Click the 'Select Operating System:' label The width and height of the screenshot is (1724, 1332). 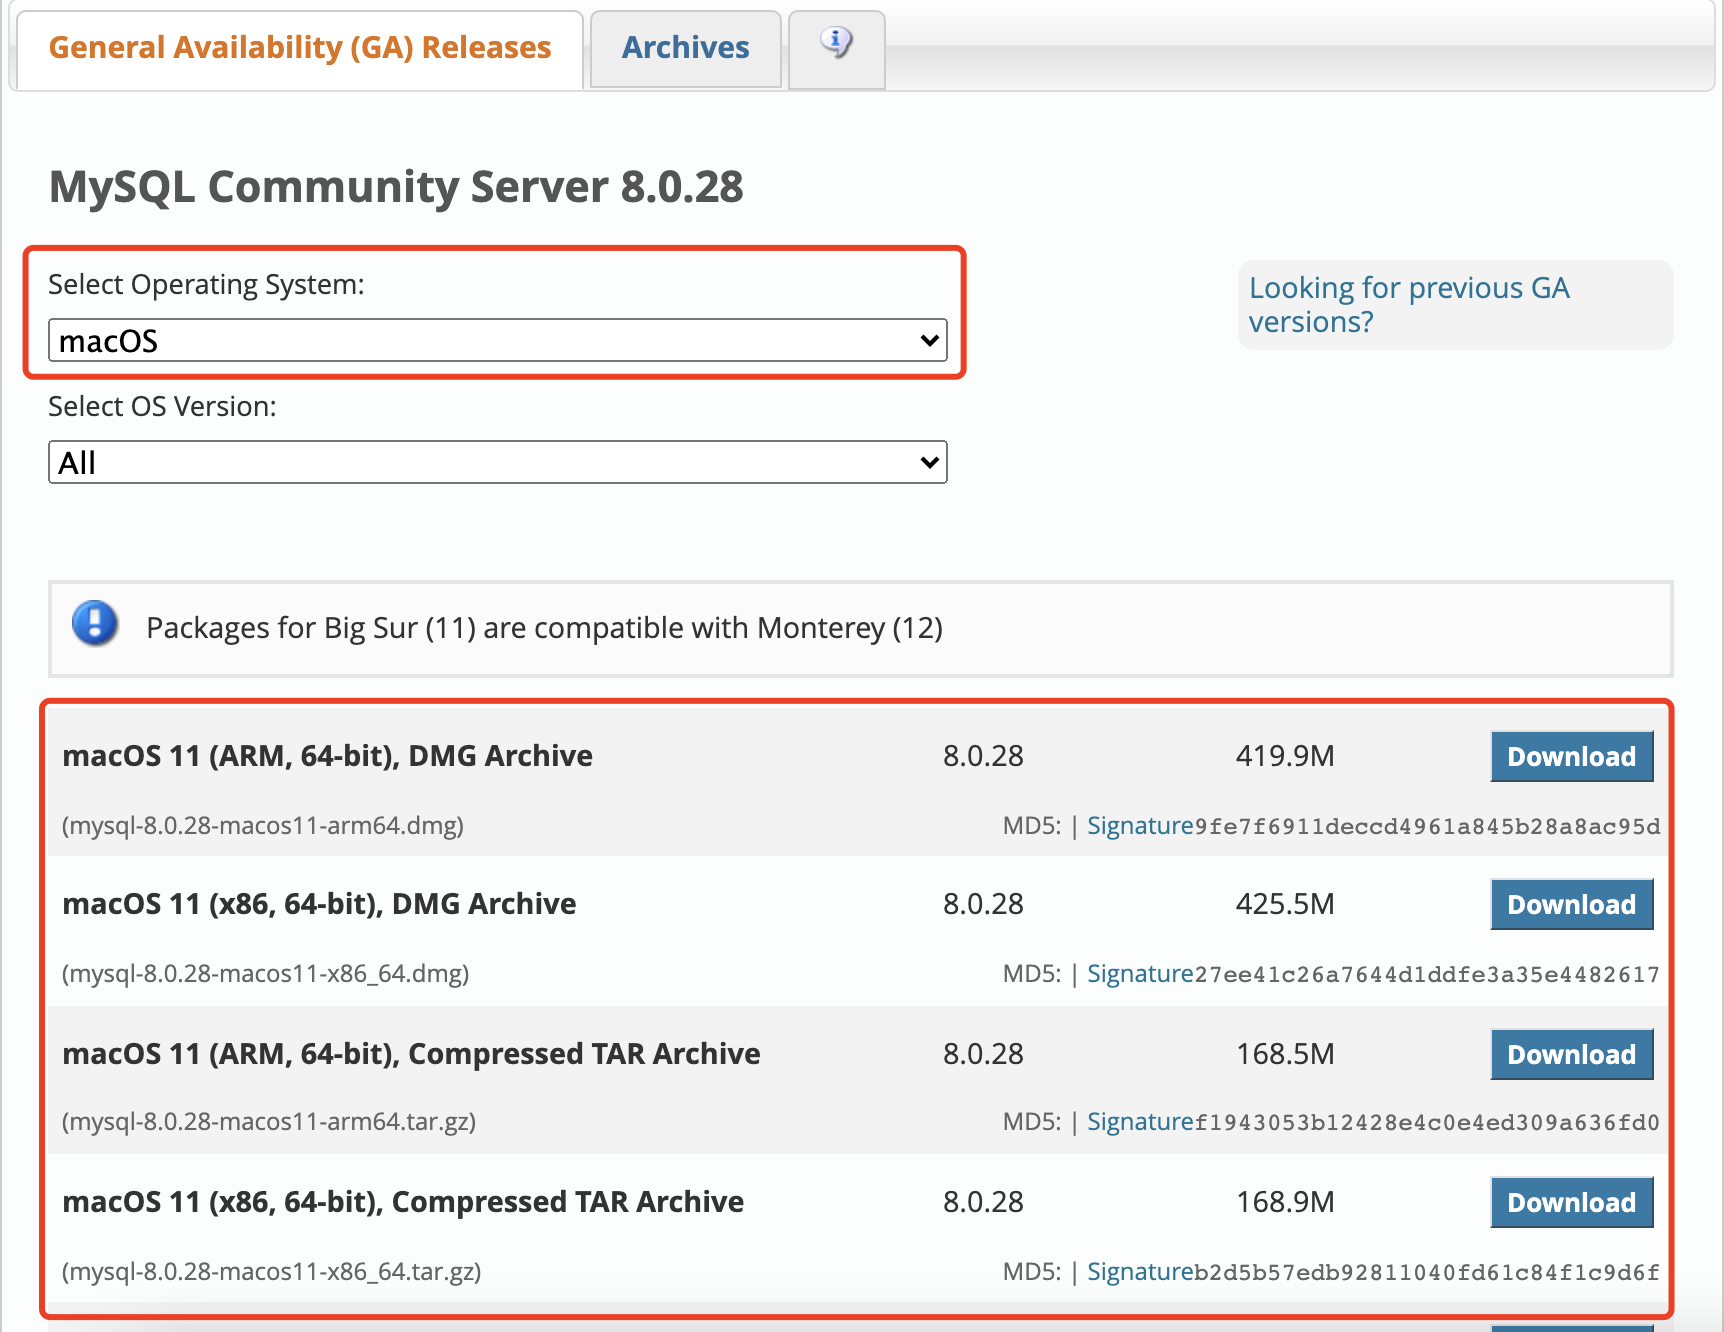(x=206, y=285)
